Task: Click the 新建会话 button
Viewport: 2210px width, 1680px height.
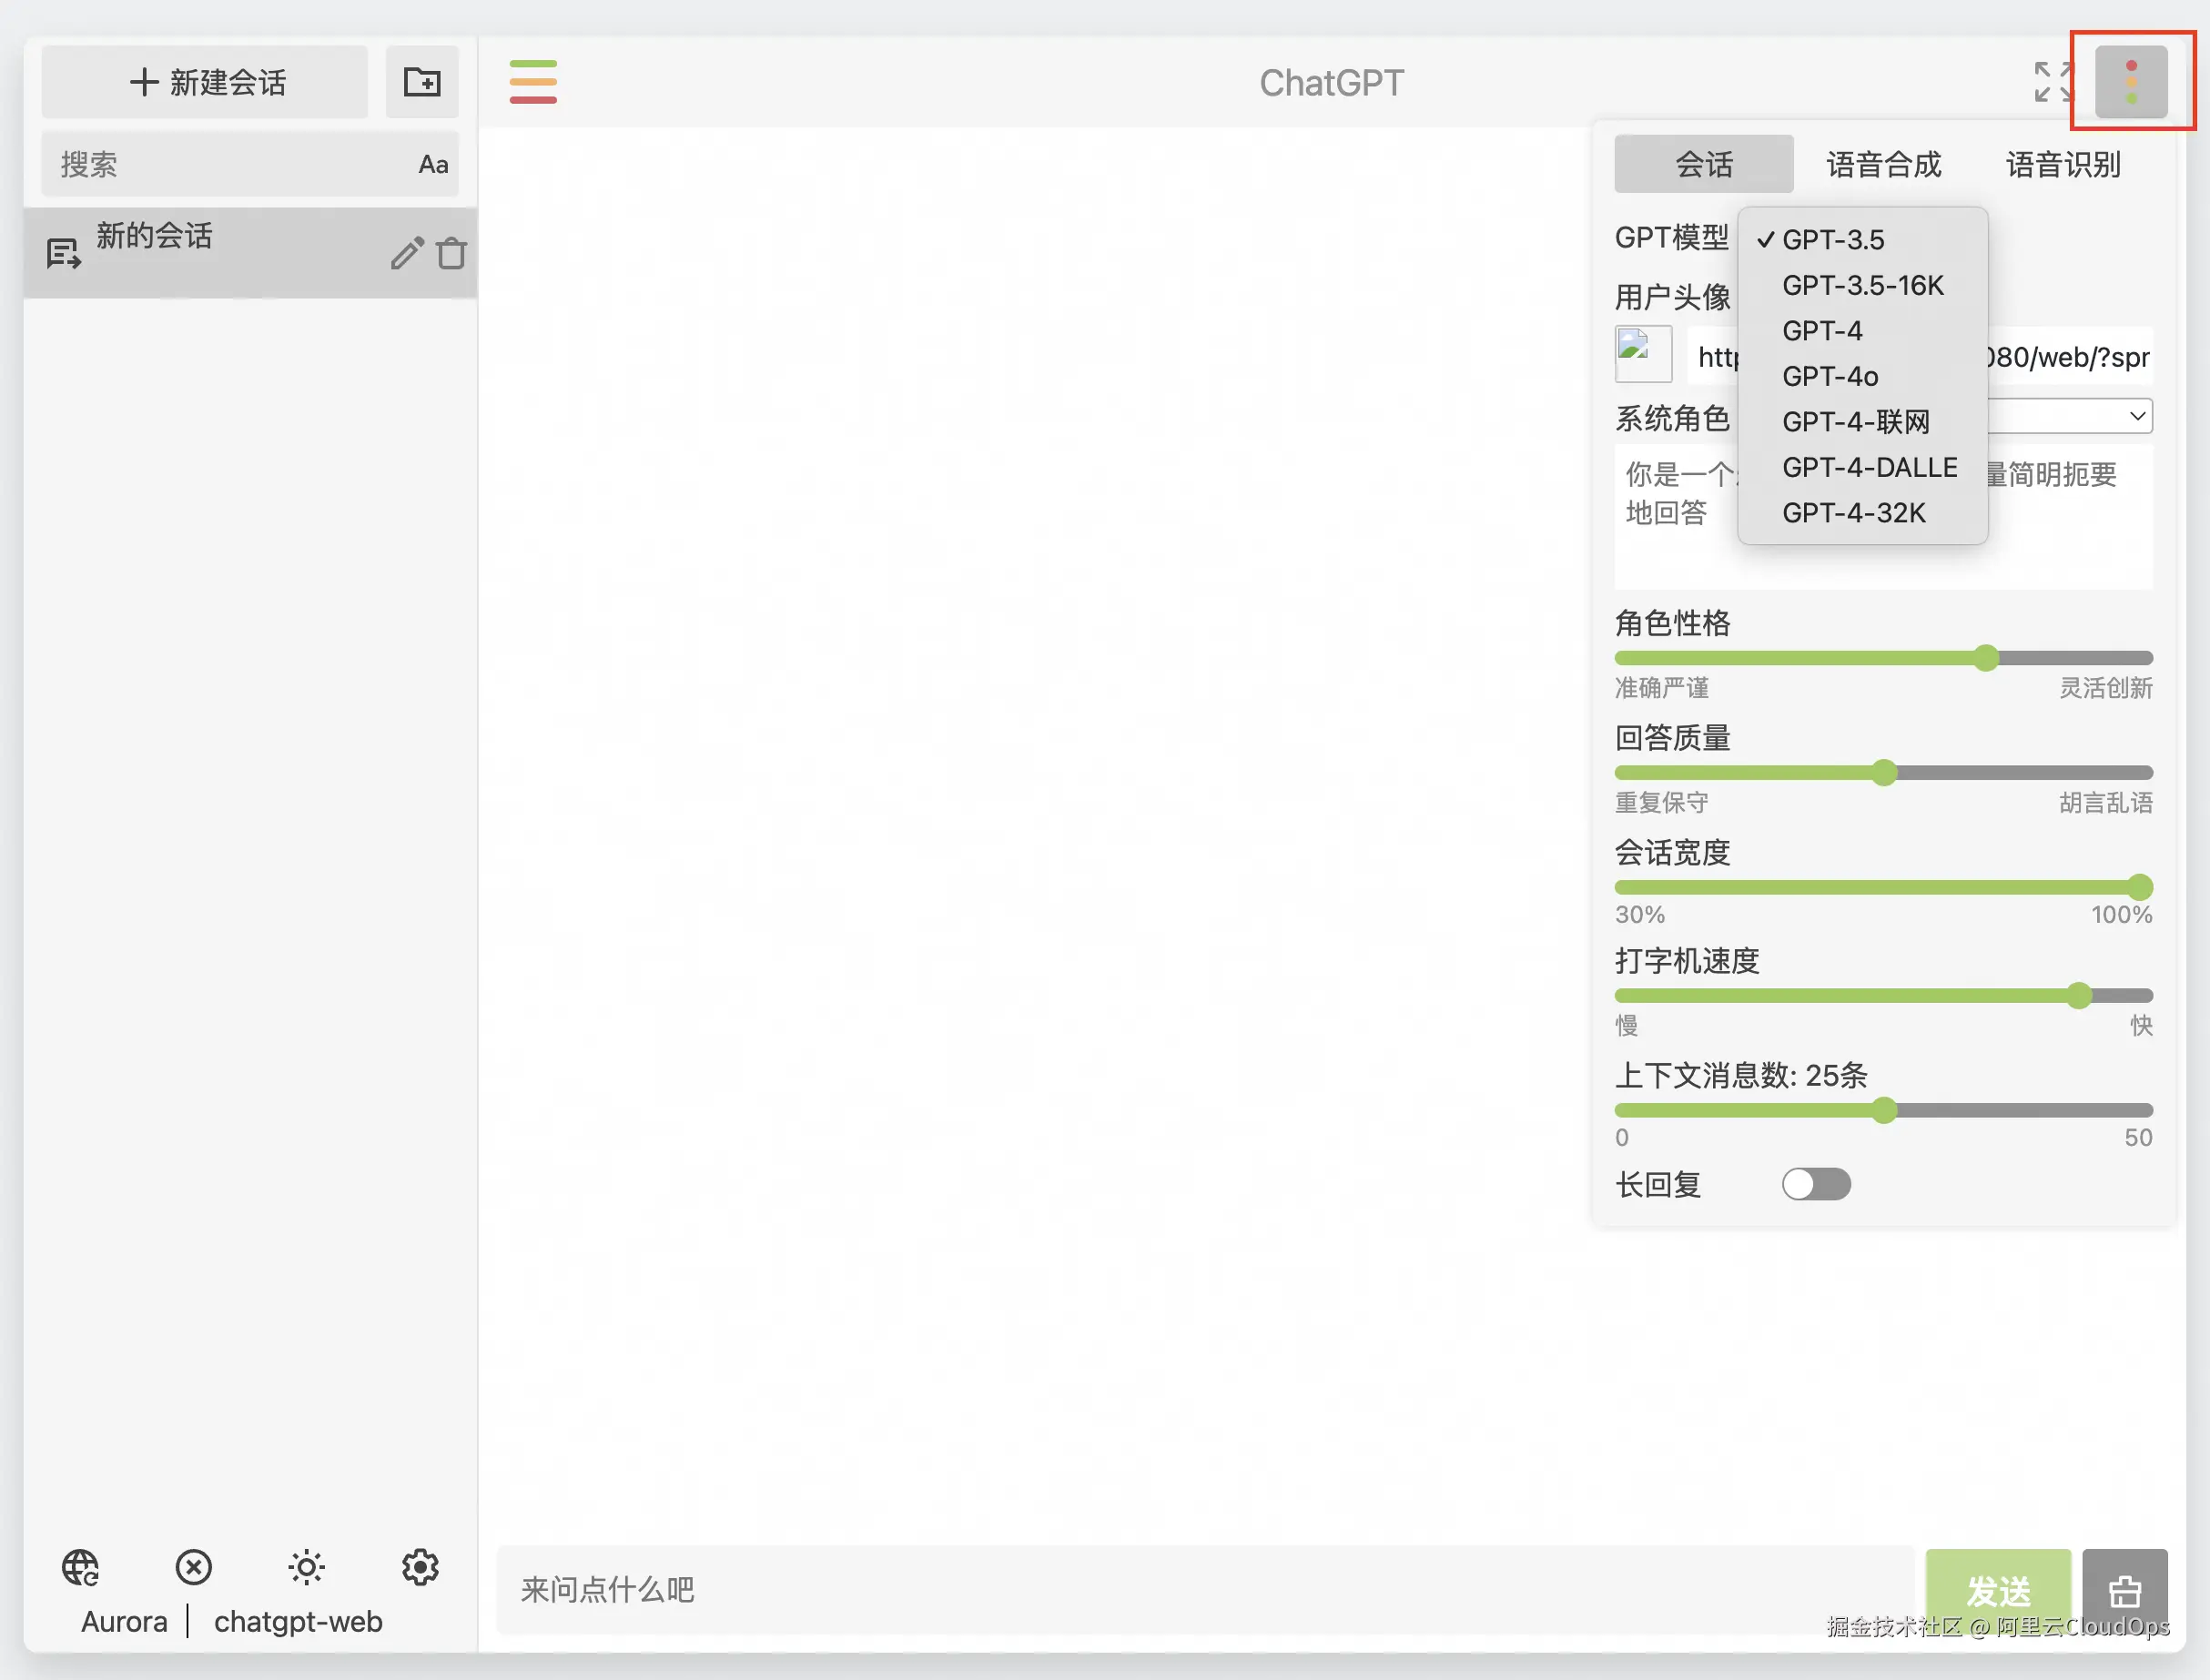Action: (206, 82)
